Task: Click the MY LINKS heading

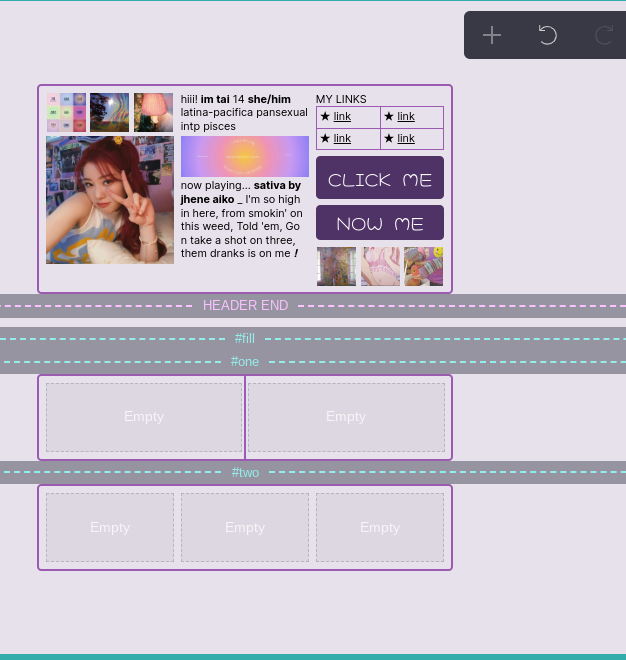Action: click(x=341, y=99)
